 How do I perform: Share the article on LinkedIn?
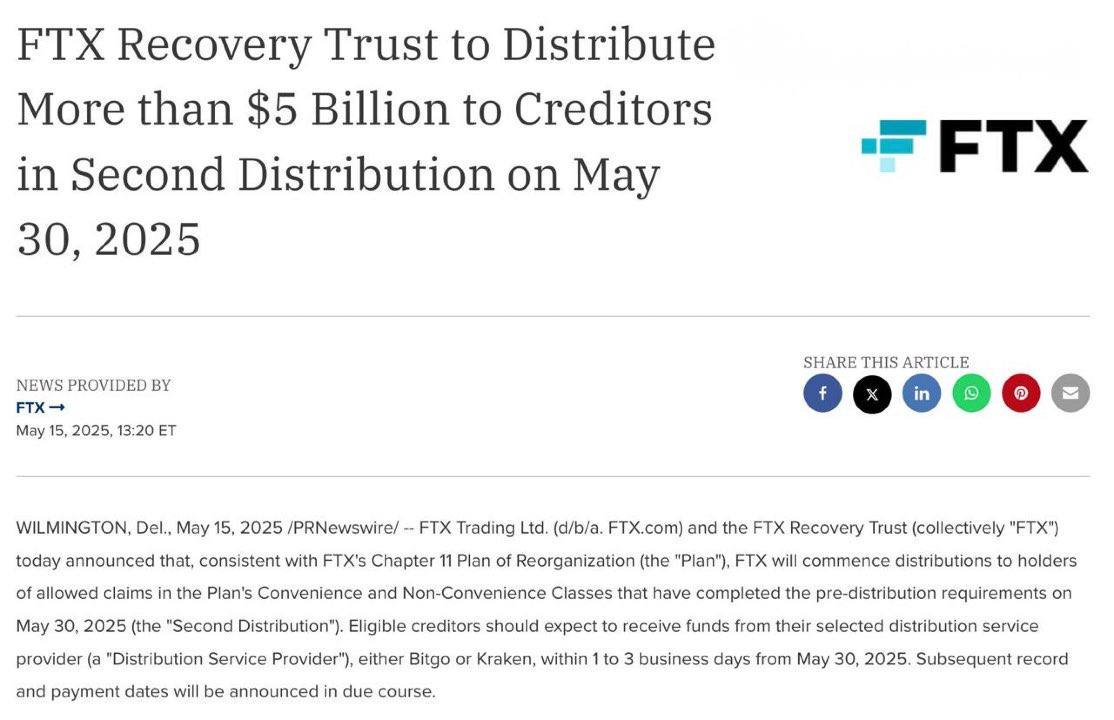click(x=921, y=394)
